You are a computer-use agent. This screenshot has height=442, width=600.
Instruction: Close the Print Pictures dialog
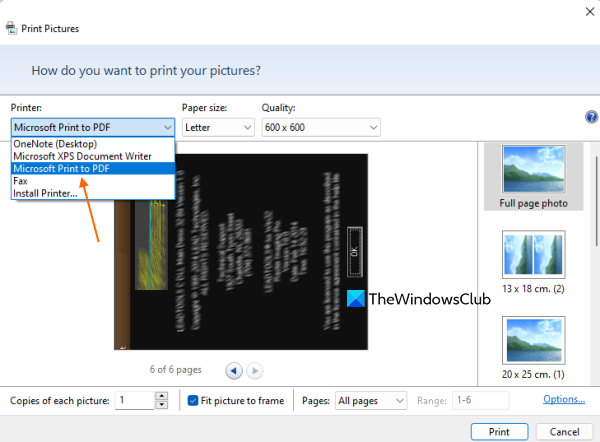point(590,11)
